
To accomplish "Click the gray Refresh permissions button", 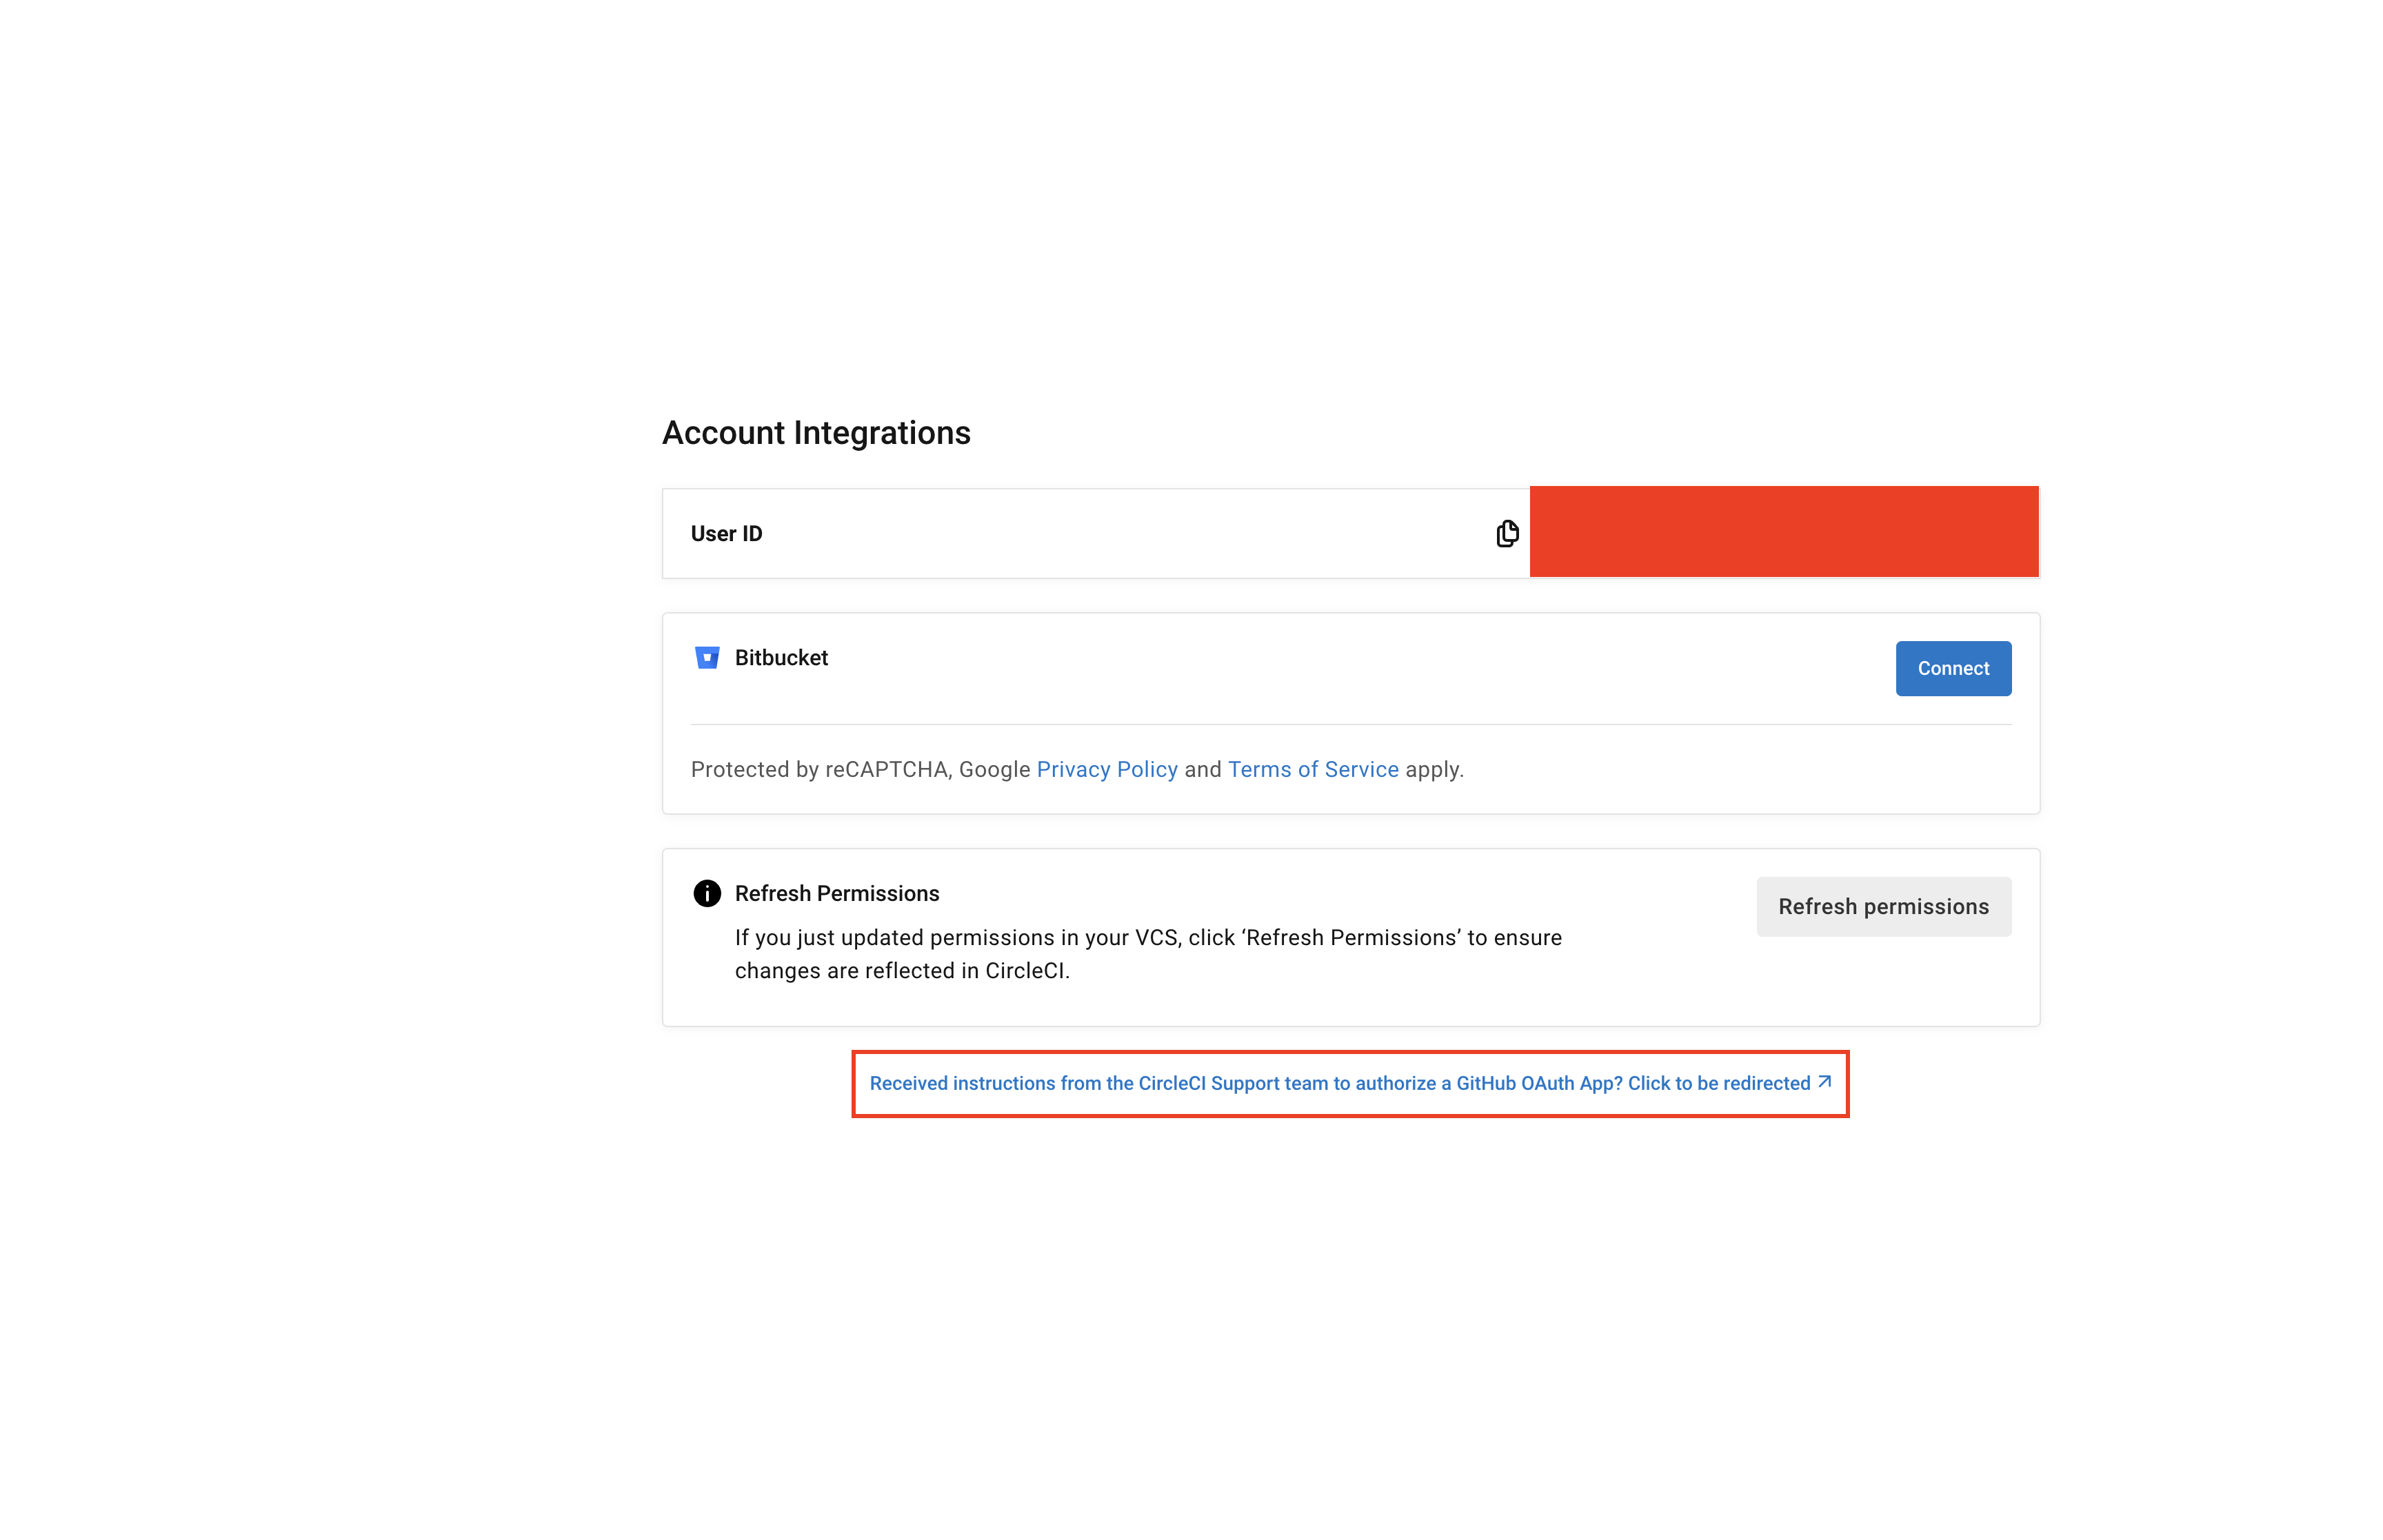I will (x=1883, y=906).
